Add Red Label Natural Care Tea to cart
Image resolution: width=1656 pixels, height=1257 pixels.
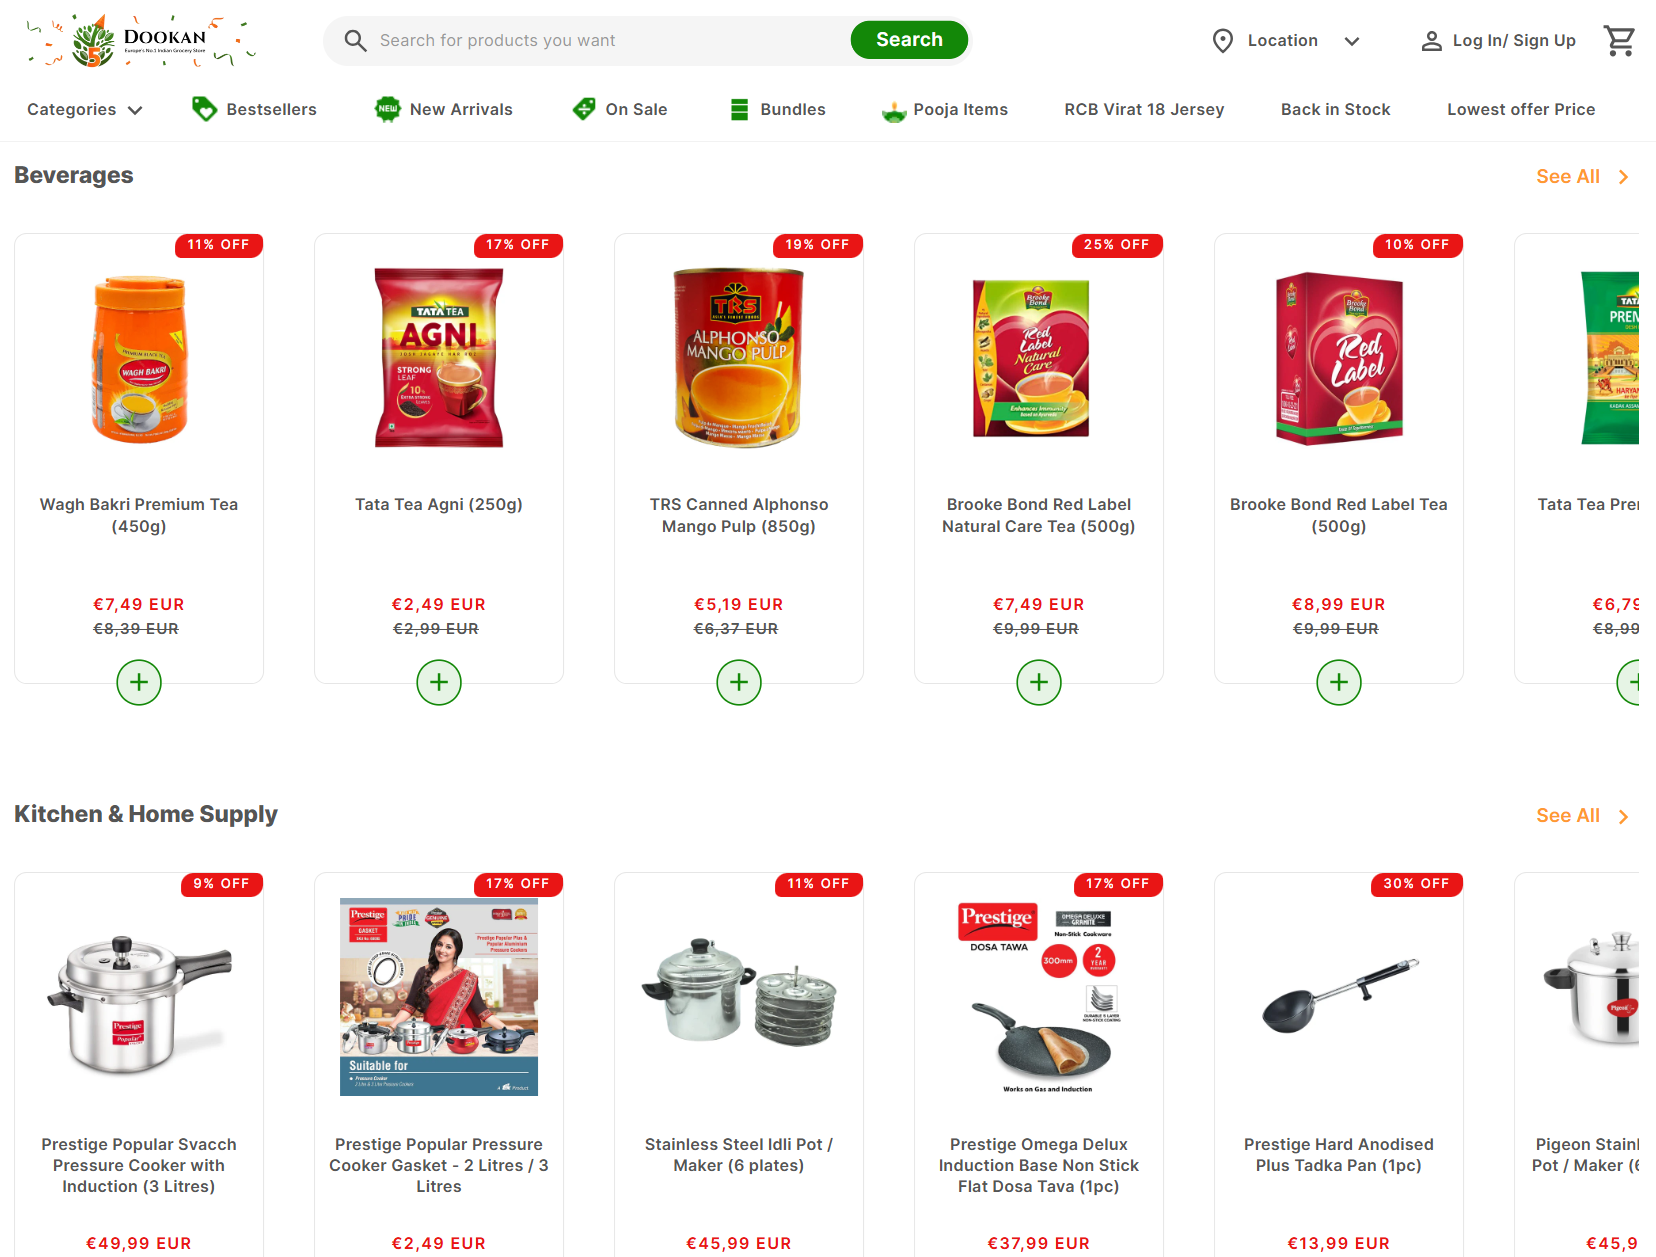1039,683
